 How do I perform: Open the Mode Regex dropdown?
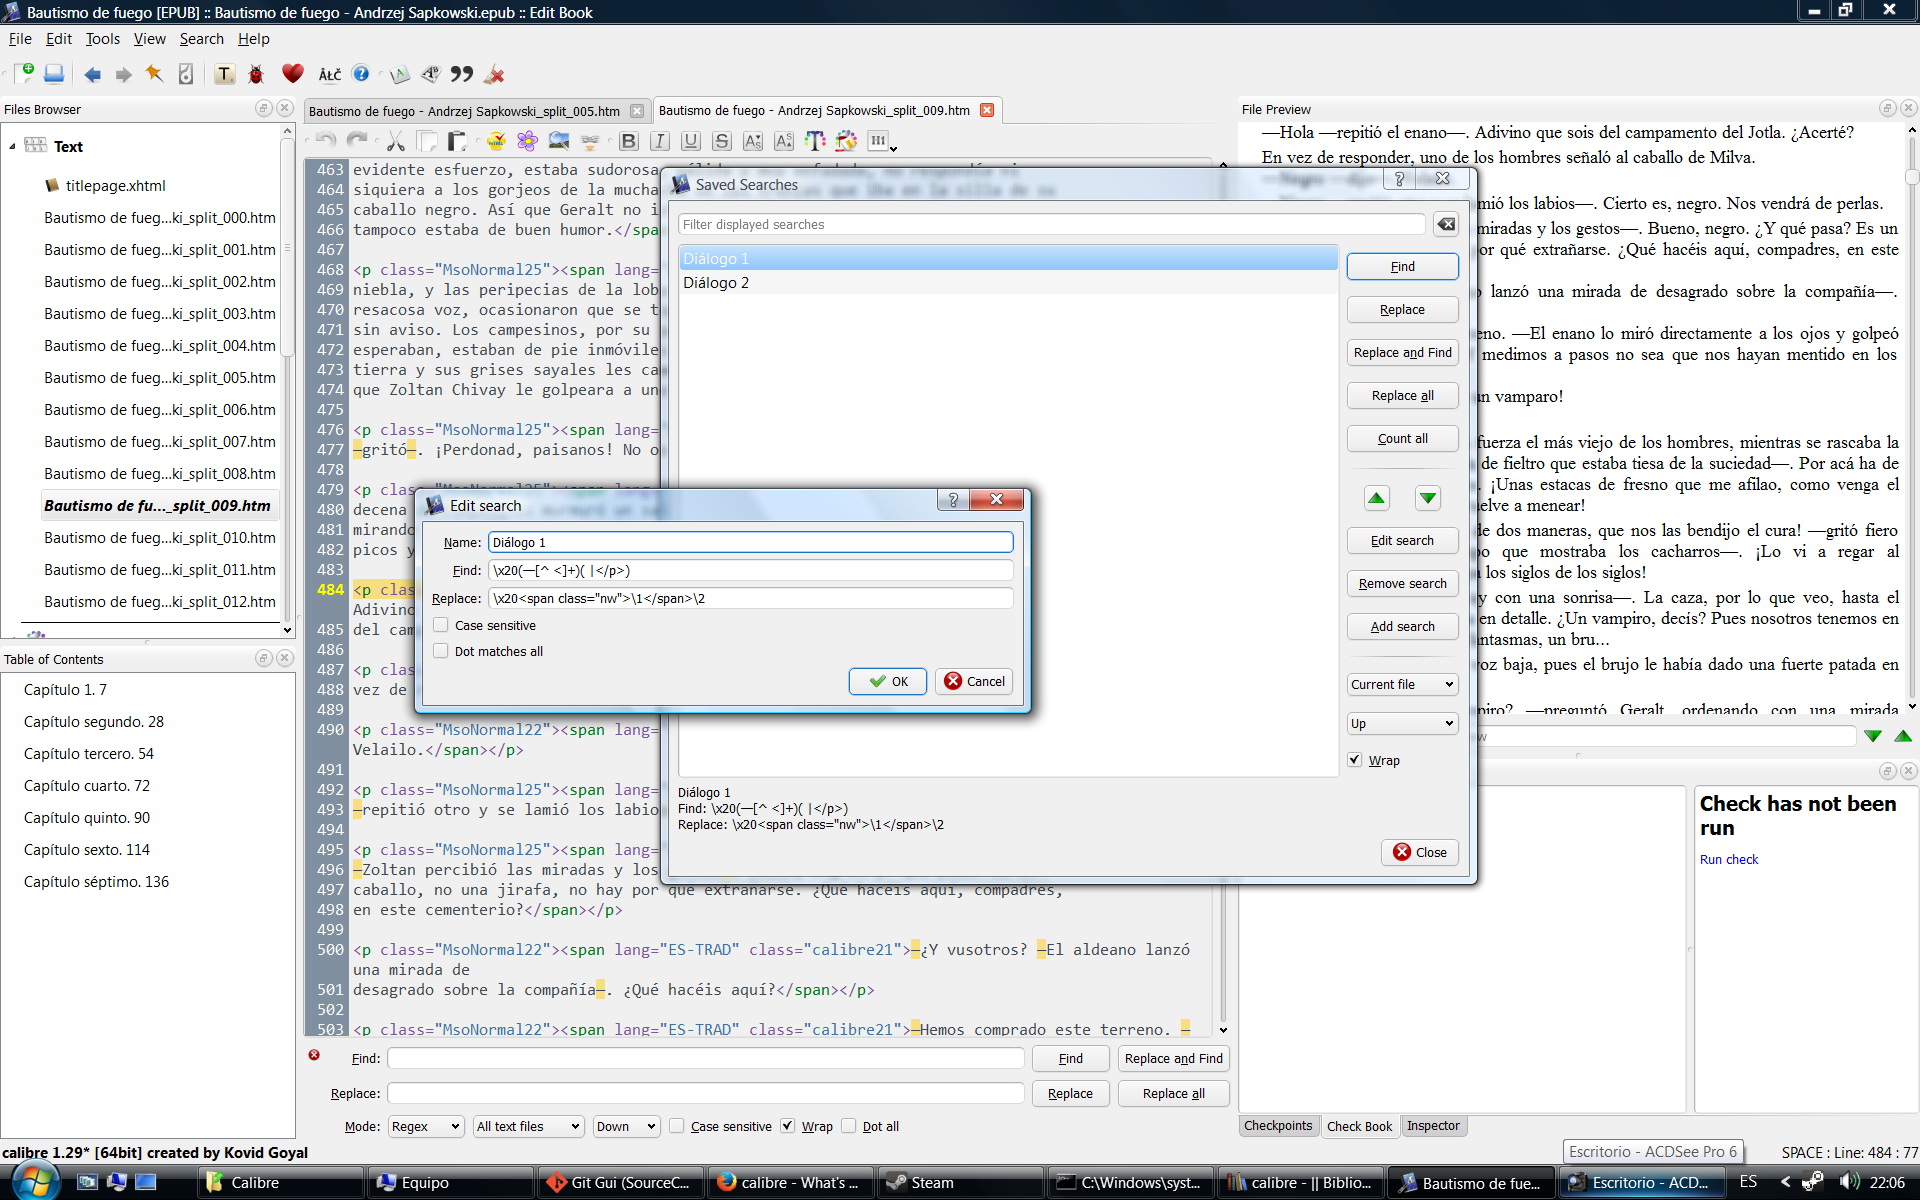point(425,1127)
